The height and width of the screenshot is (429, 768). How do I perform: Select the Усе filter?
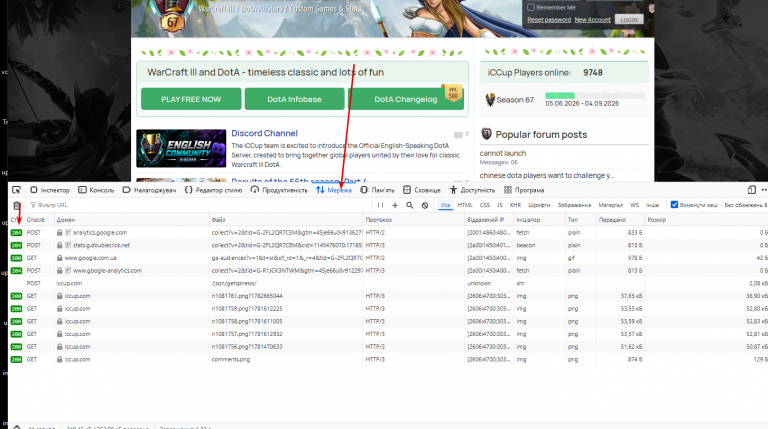point(445,205)
